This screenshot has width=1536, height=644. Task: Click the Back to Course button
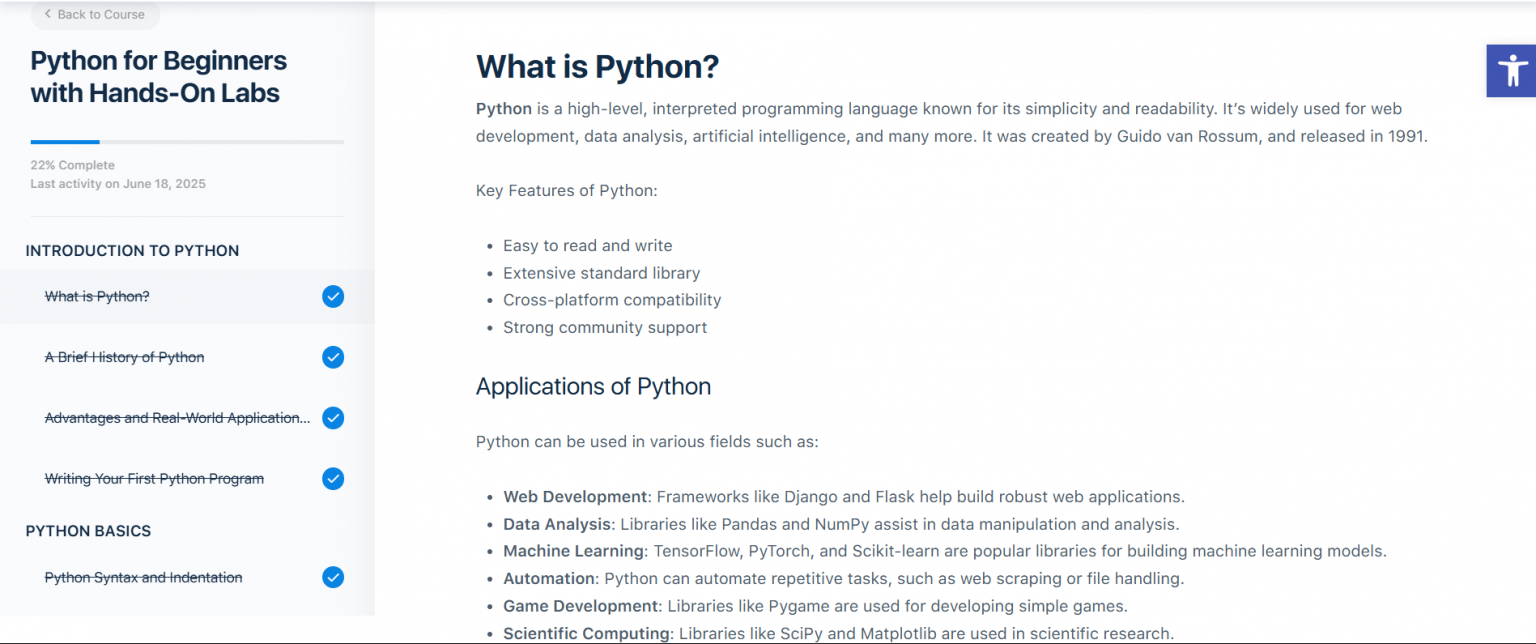click(94, 14)
